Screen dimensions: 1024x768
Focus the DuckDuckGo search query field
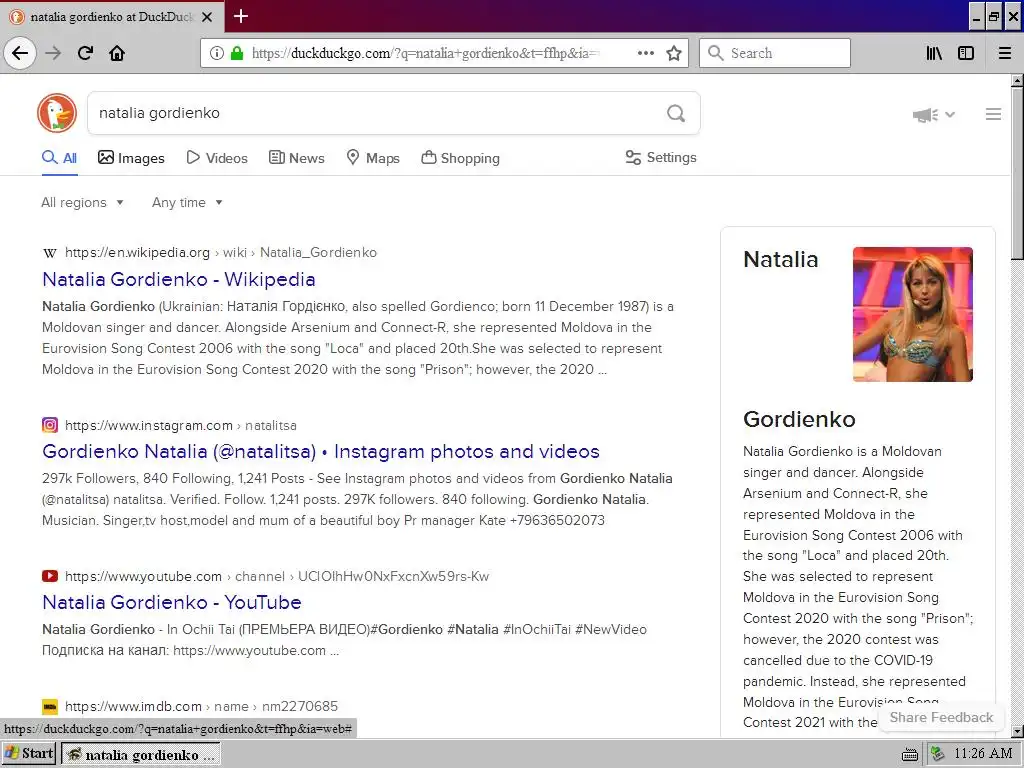click(x=376, y=113)
